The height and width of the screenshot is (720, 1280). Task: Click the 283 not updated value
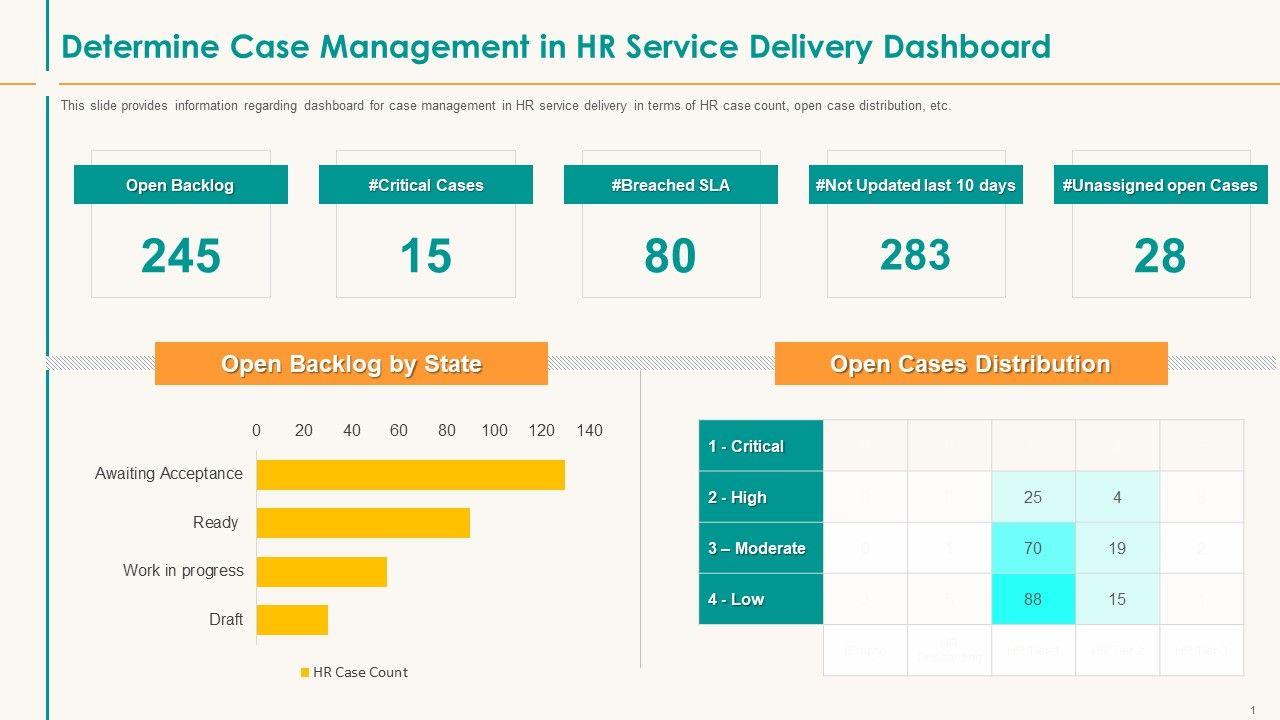915,255
